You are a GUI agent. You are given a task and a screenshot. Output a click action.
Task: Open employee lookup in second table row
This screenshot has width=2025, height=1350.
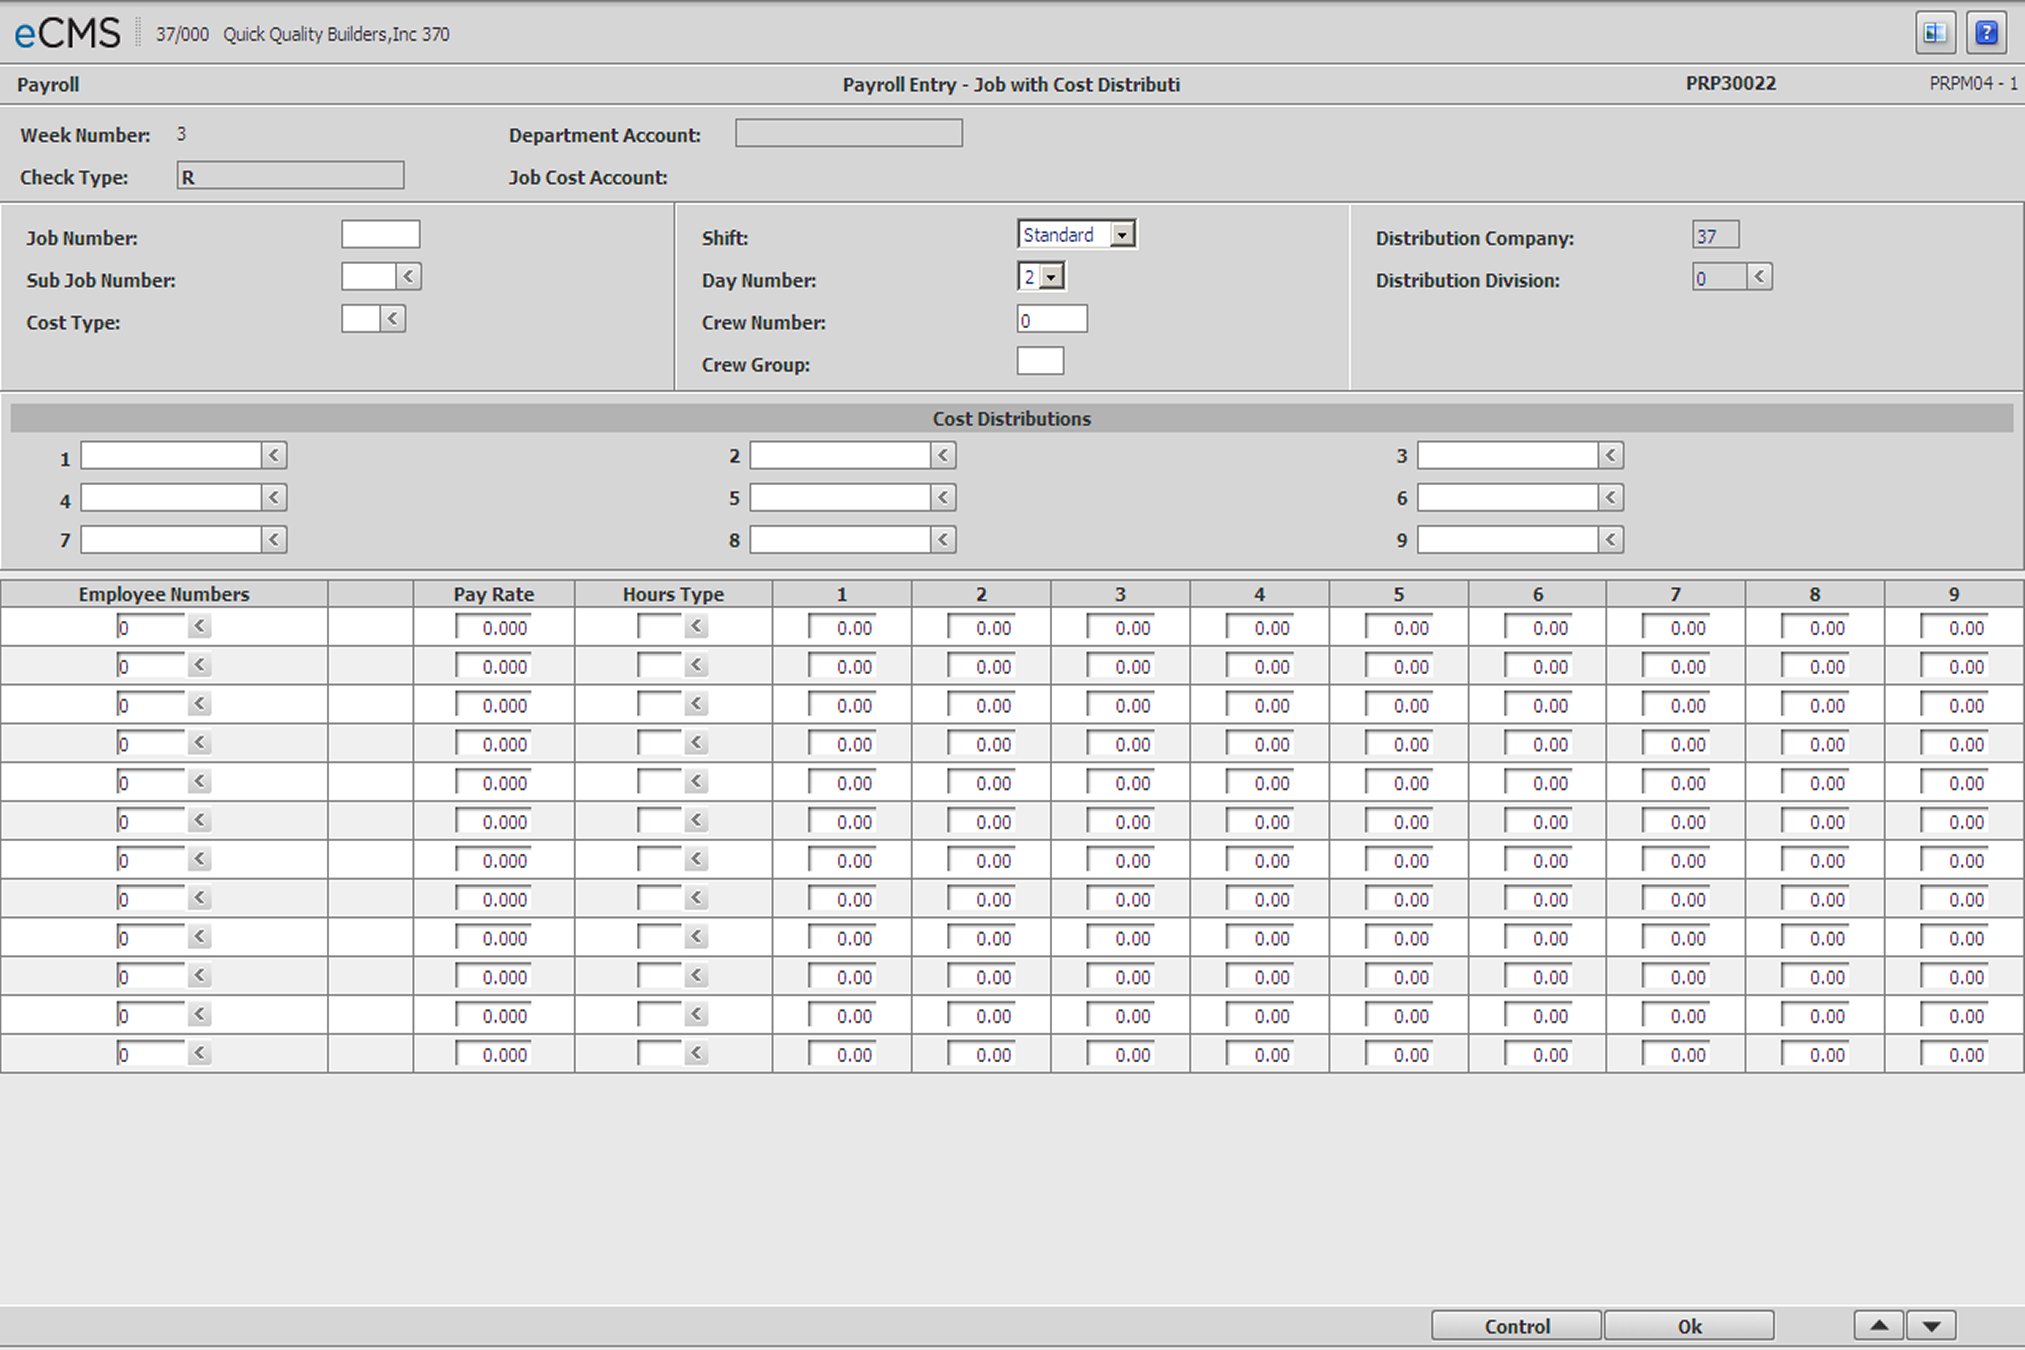pos(199,665)
